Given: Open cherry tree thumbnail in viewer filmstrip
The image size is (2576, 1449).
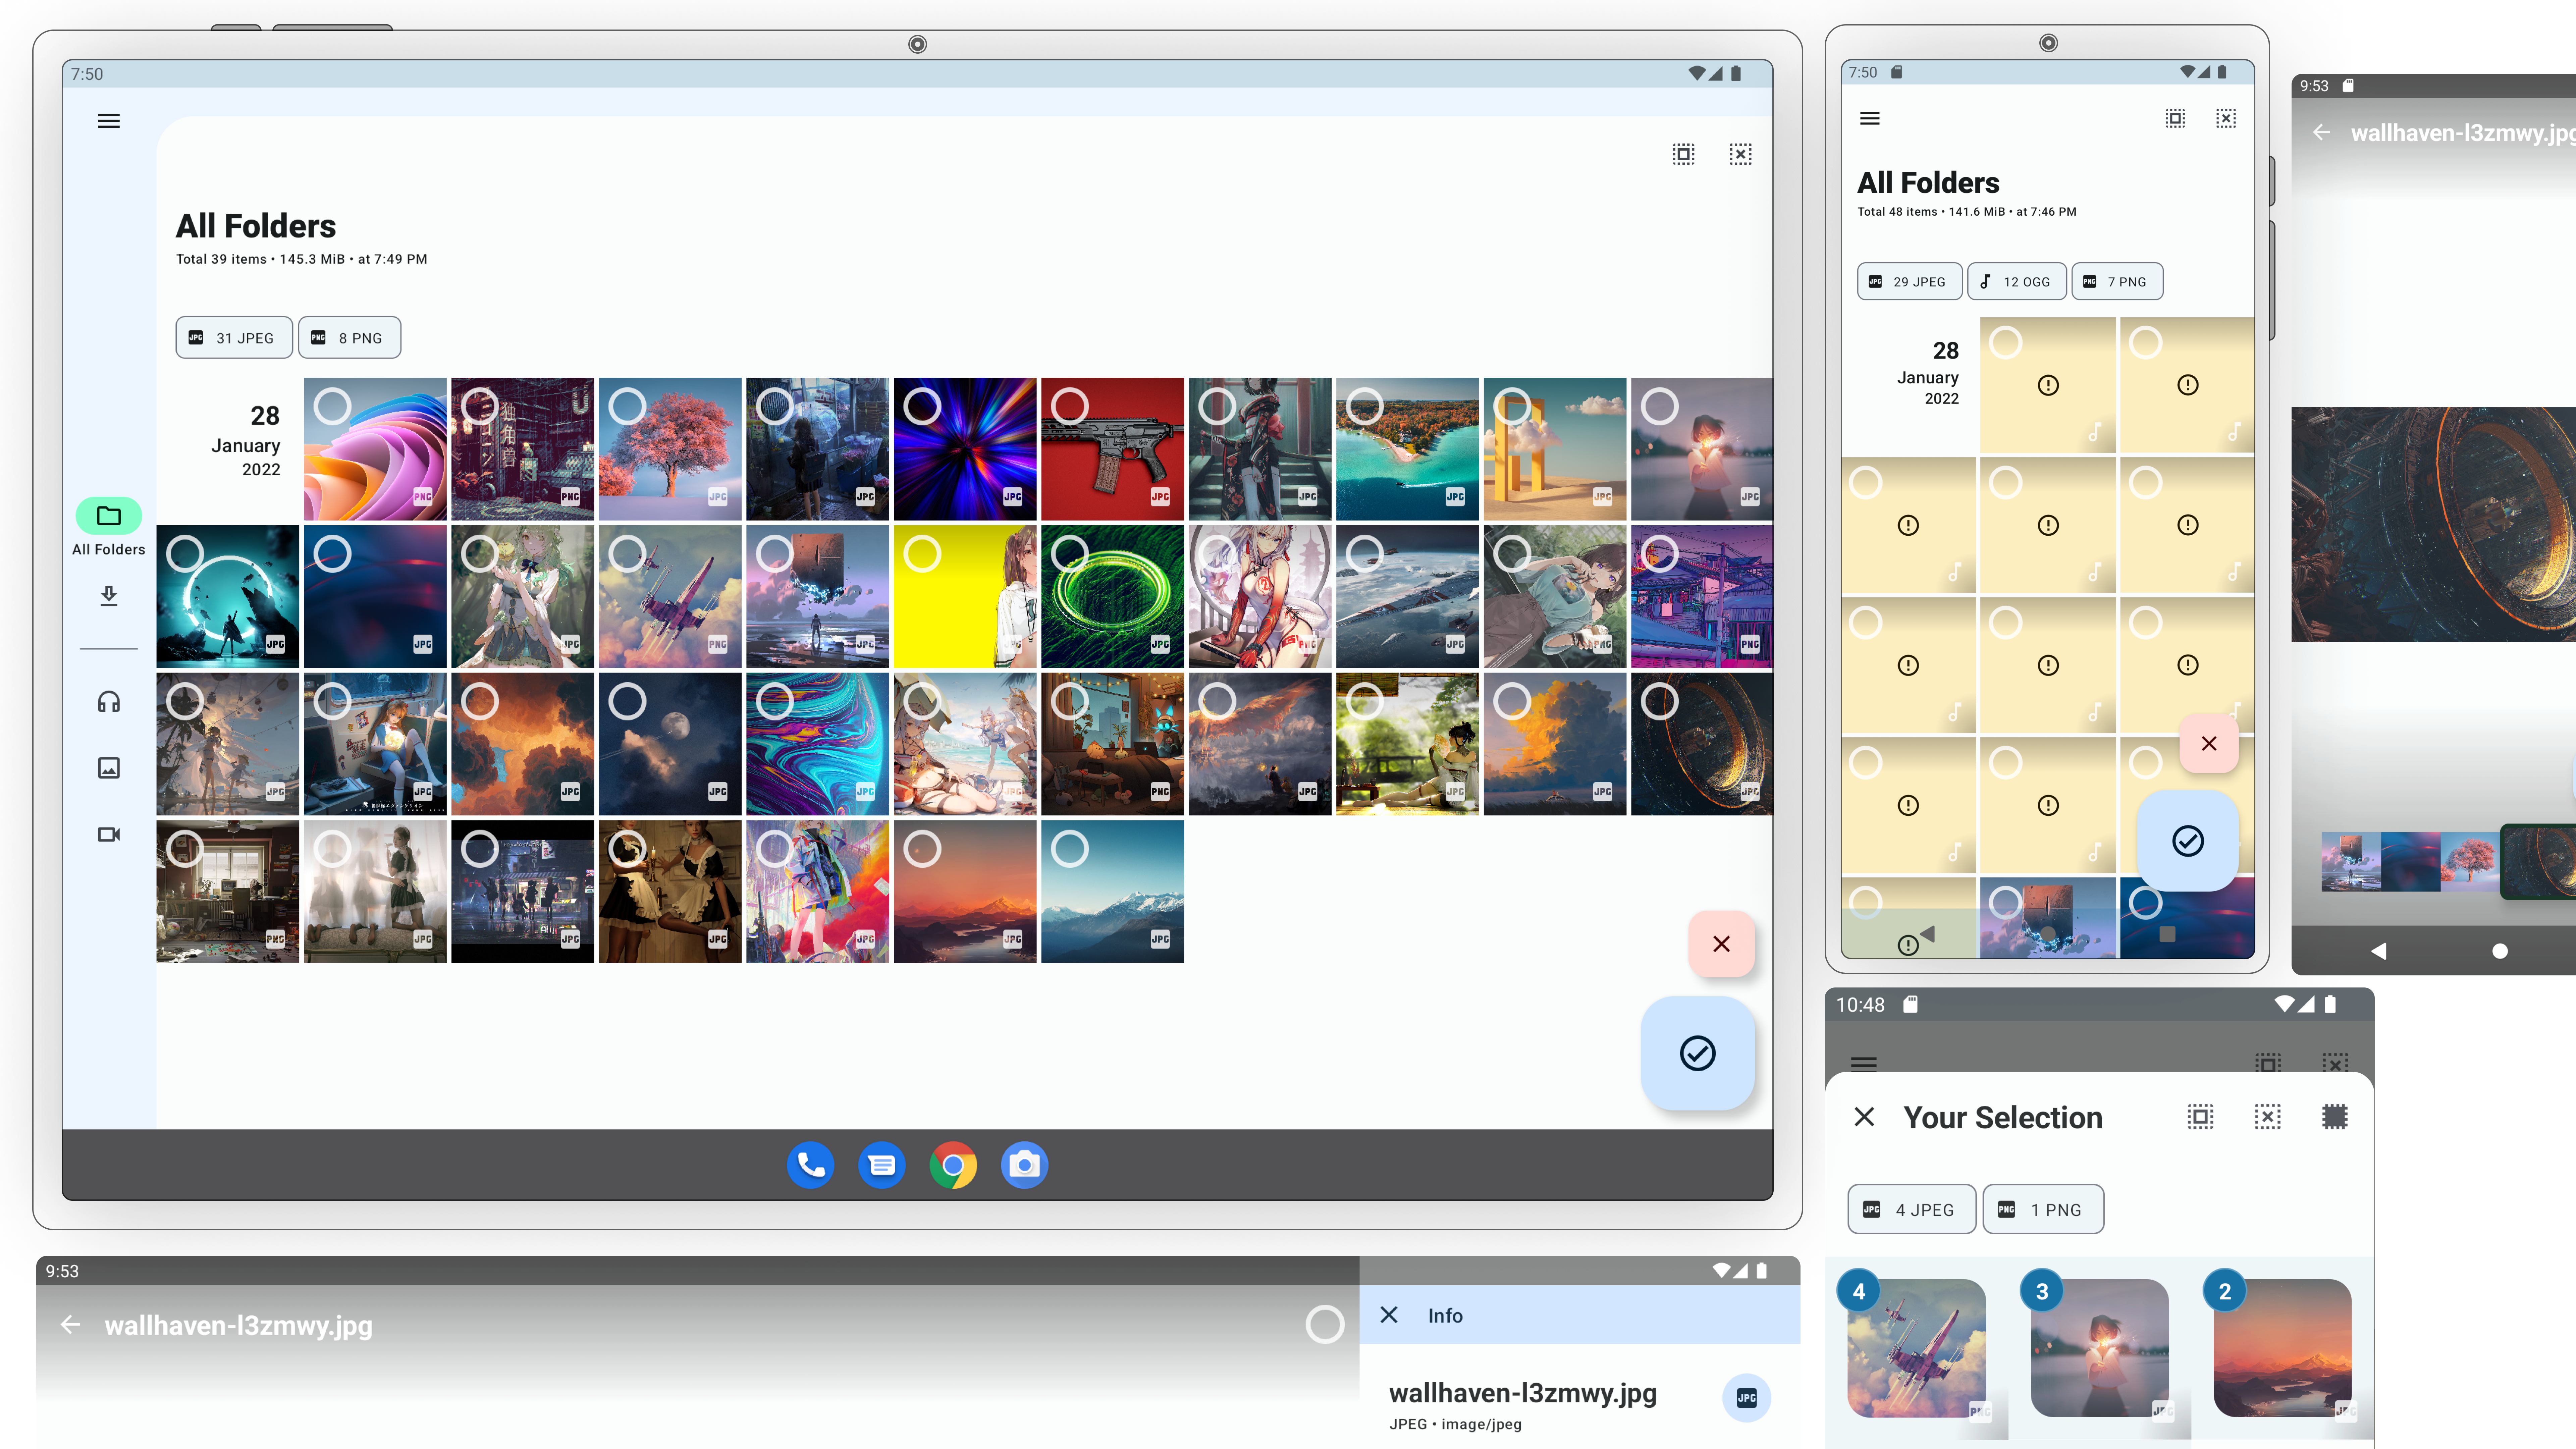Looking at the screenshot, I should (x=2470, y=862).
